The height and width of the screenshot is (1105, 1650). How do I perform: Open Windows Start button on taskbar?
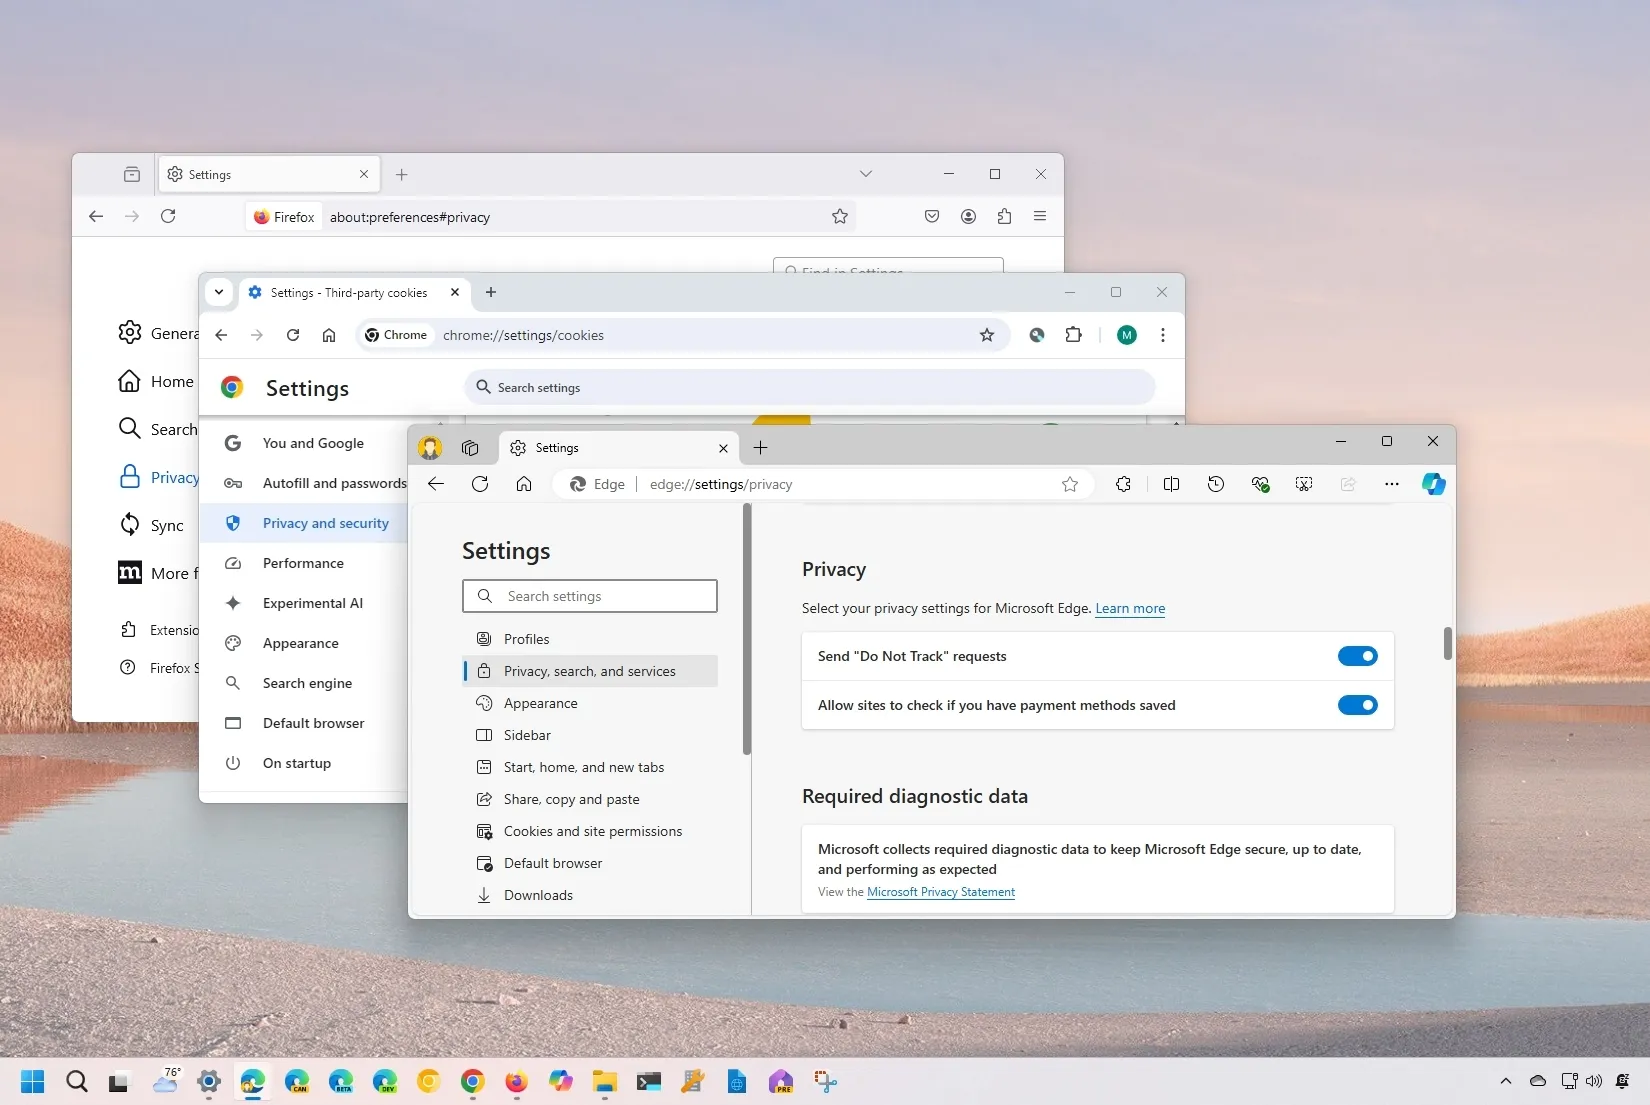pos(32,1081)
